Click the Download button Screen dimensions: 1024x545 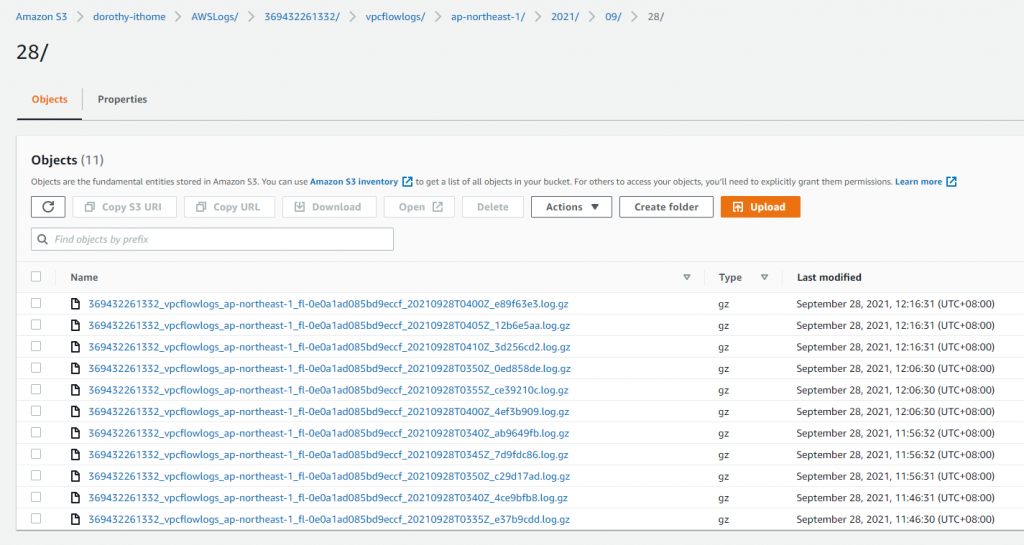(329, 207)
